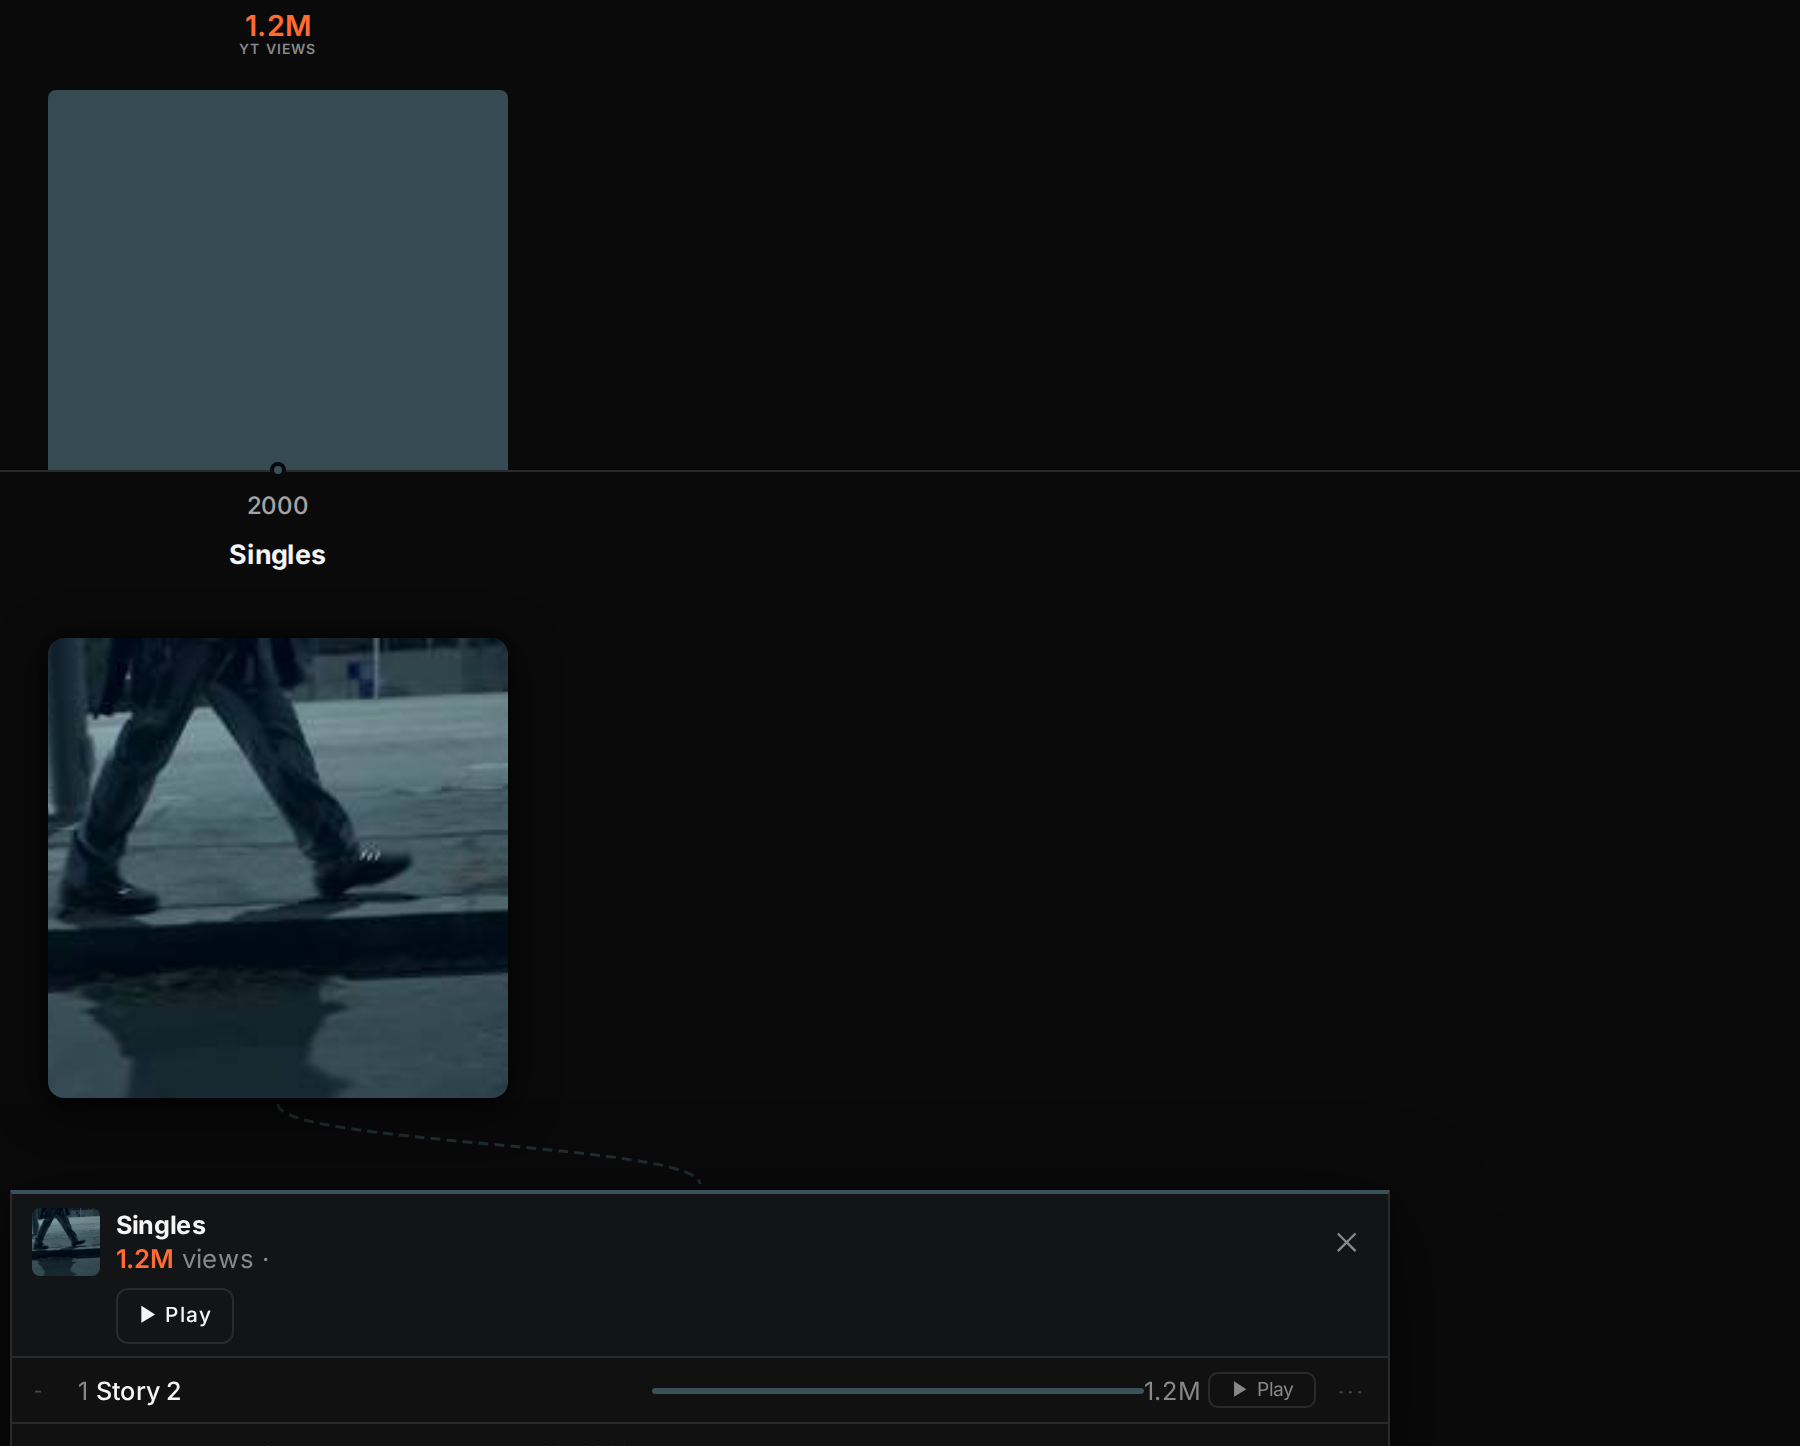Screen dimensions: 1800x1446
Task: Click the 2000 year label
Action: (x=278, y=506)
